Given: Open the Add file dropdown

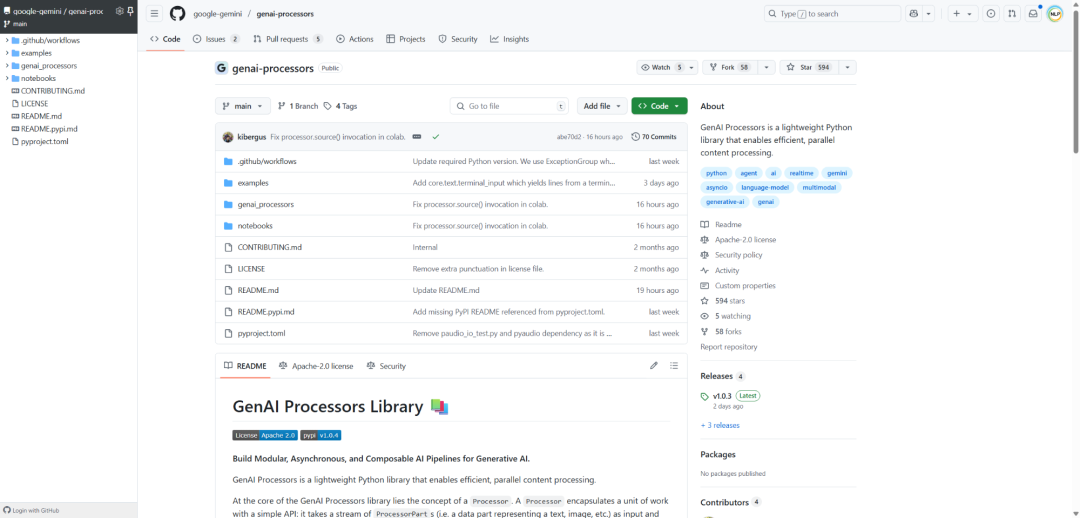Looking at the screenshot, I should (602, 106).
